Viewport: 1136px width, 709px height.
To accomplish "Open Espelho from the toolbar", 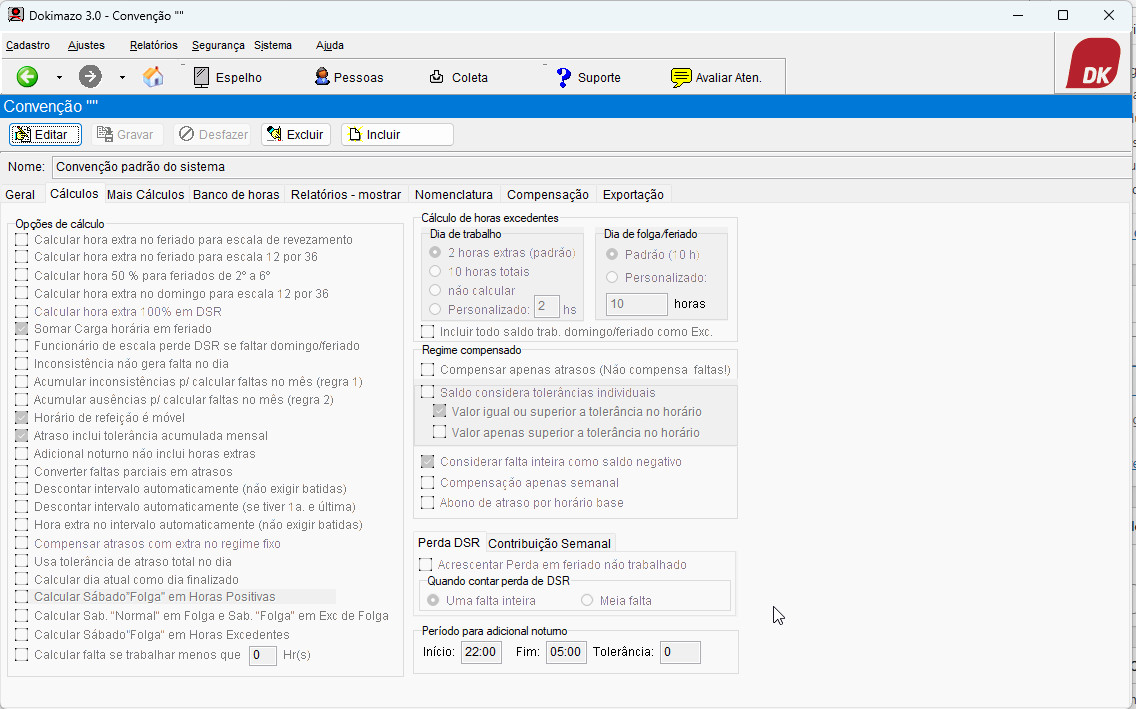I will point(227,77).
